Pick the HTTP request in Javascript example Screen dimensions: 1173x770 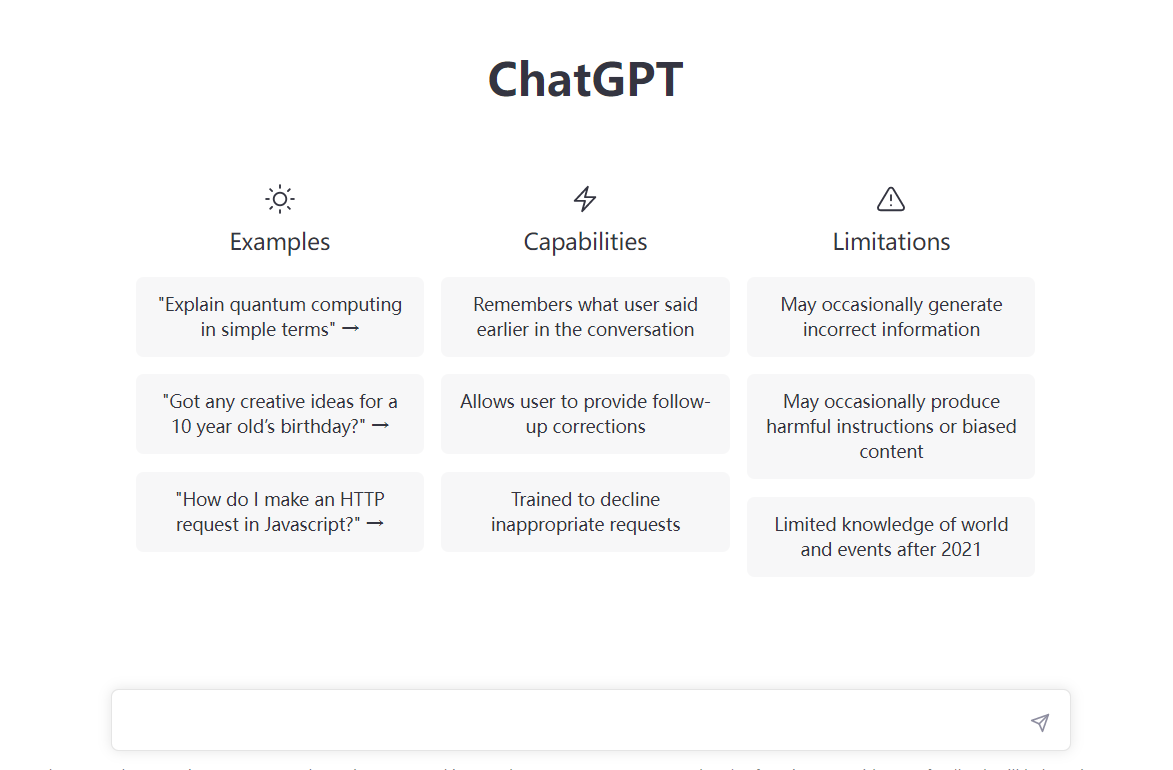[280, 512]
